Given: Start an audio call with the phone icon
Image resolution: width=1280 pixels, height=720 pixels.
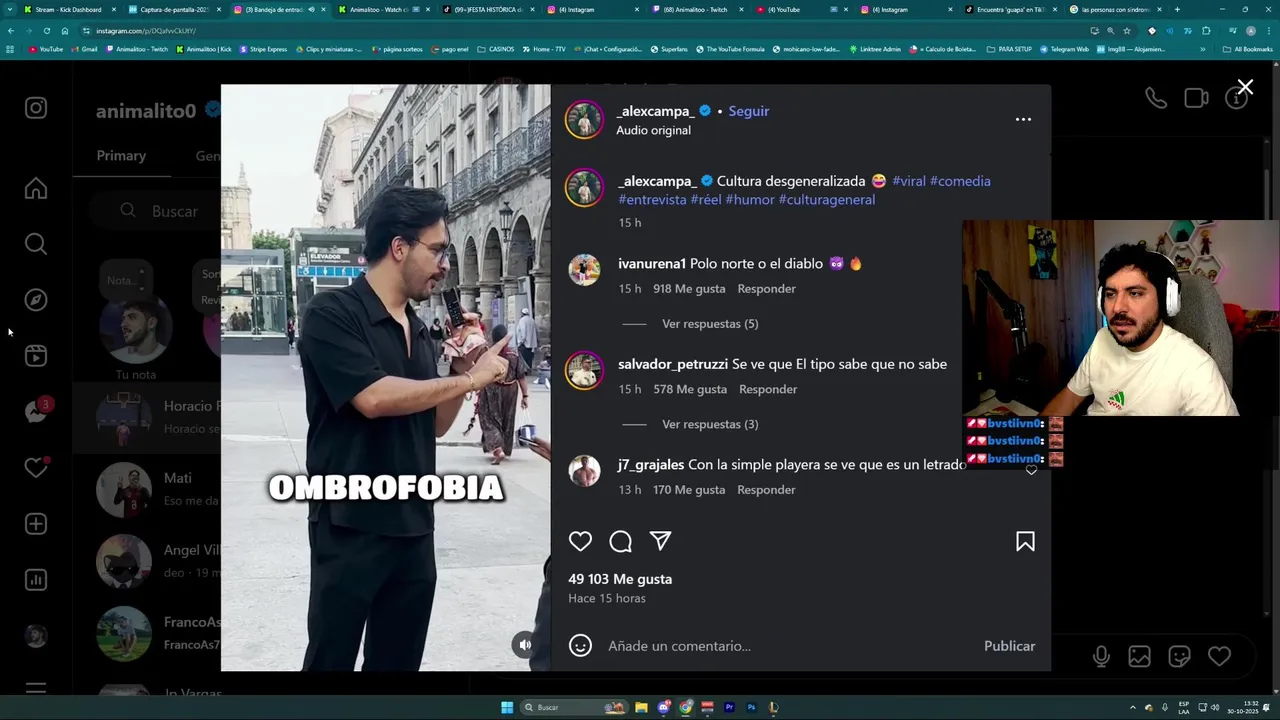Looking at the screenshot, I should point(1156,98).
